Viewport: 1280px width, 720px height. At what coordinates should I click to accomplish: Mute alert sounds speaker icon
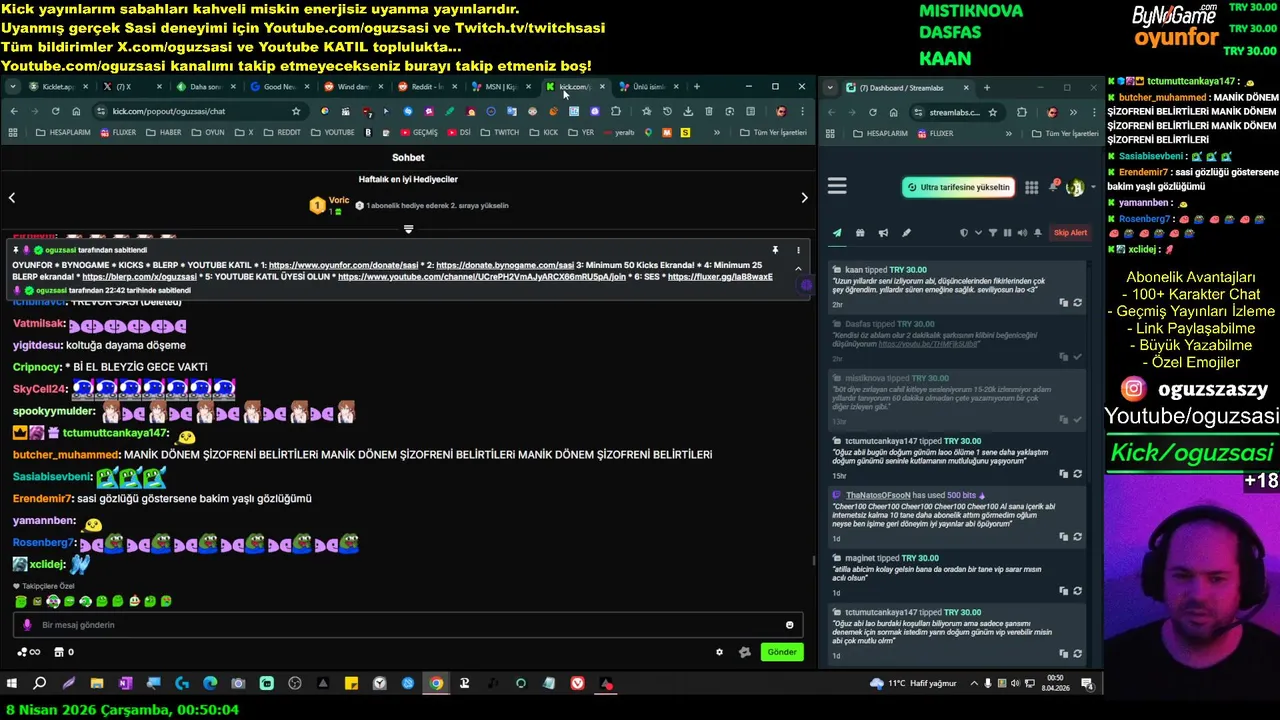[x=1022, y=233]
